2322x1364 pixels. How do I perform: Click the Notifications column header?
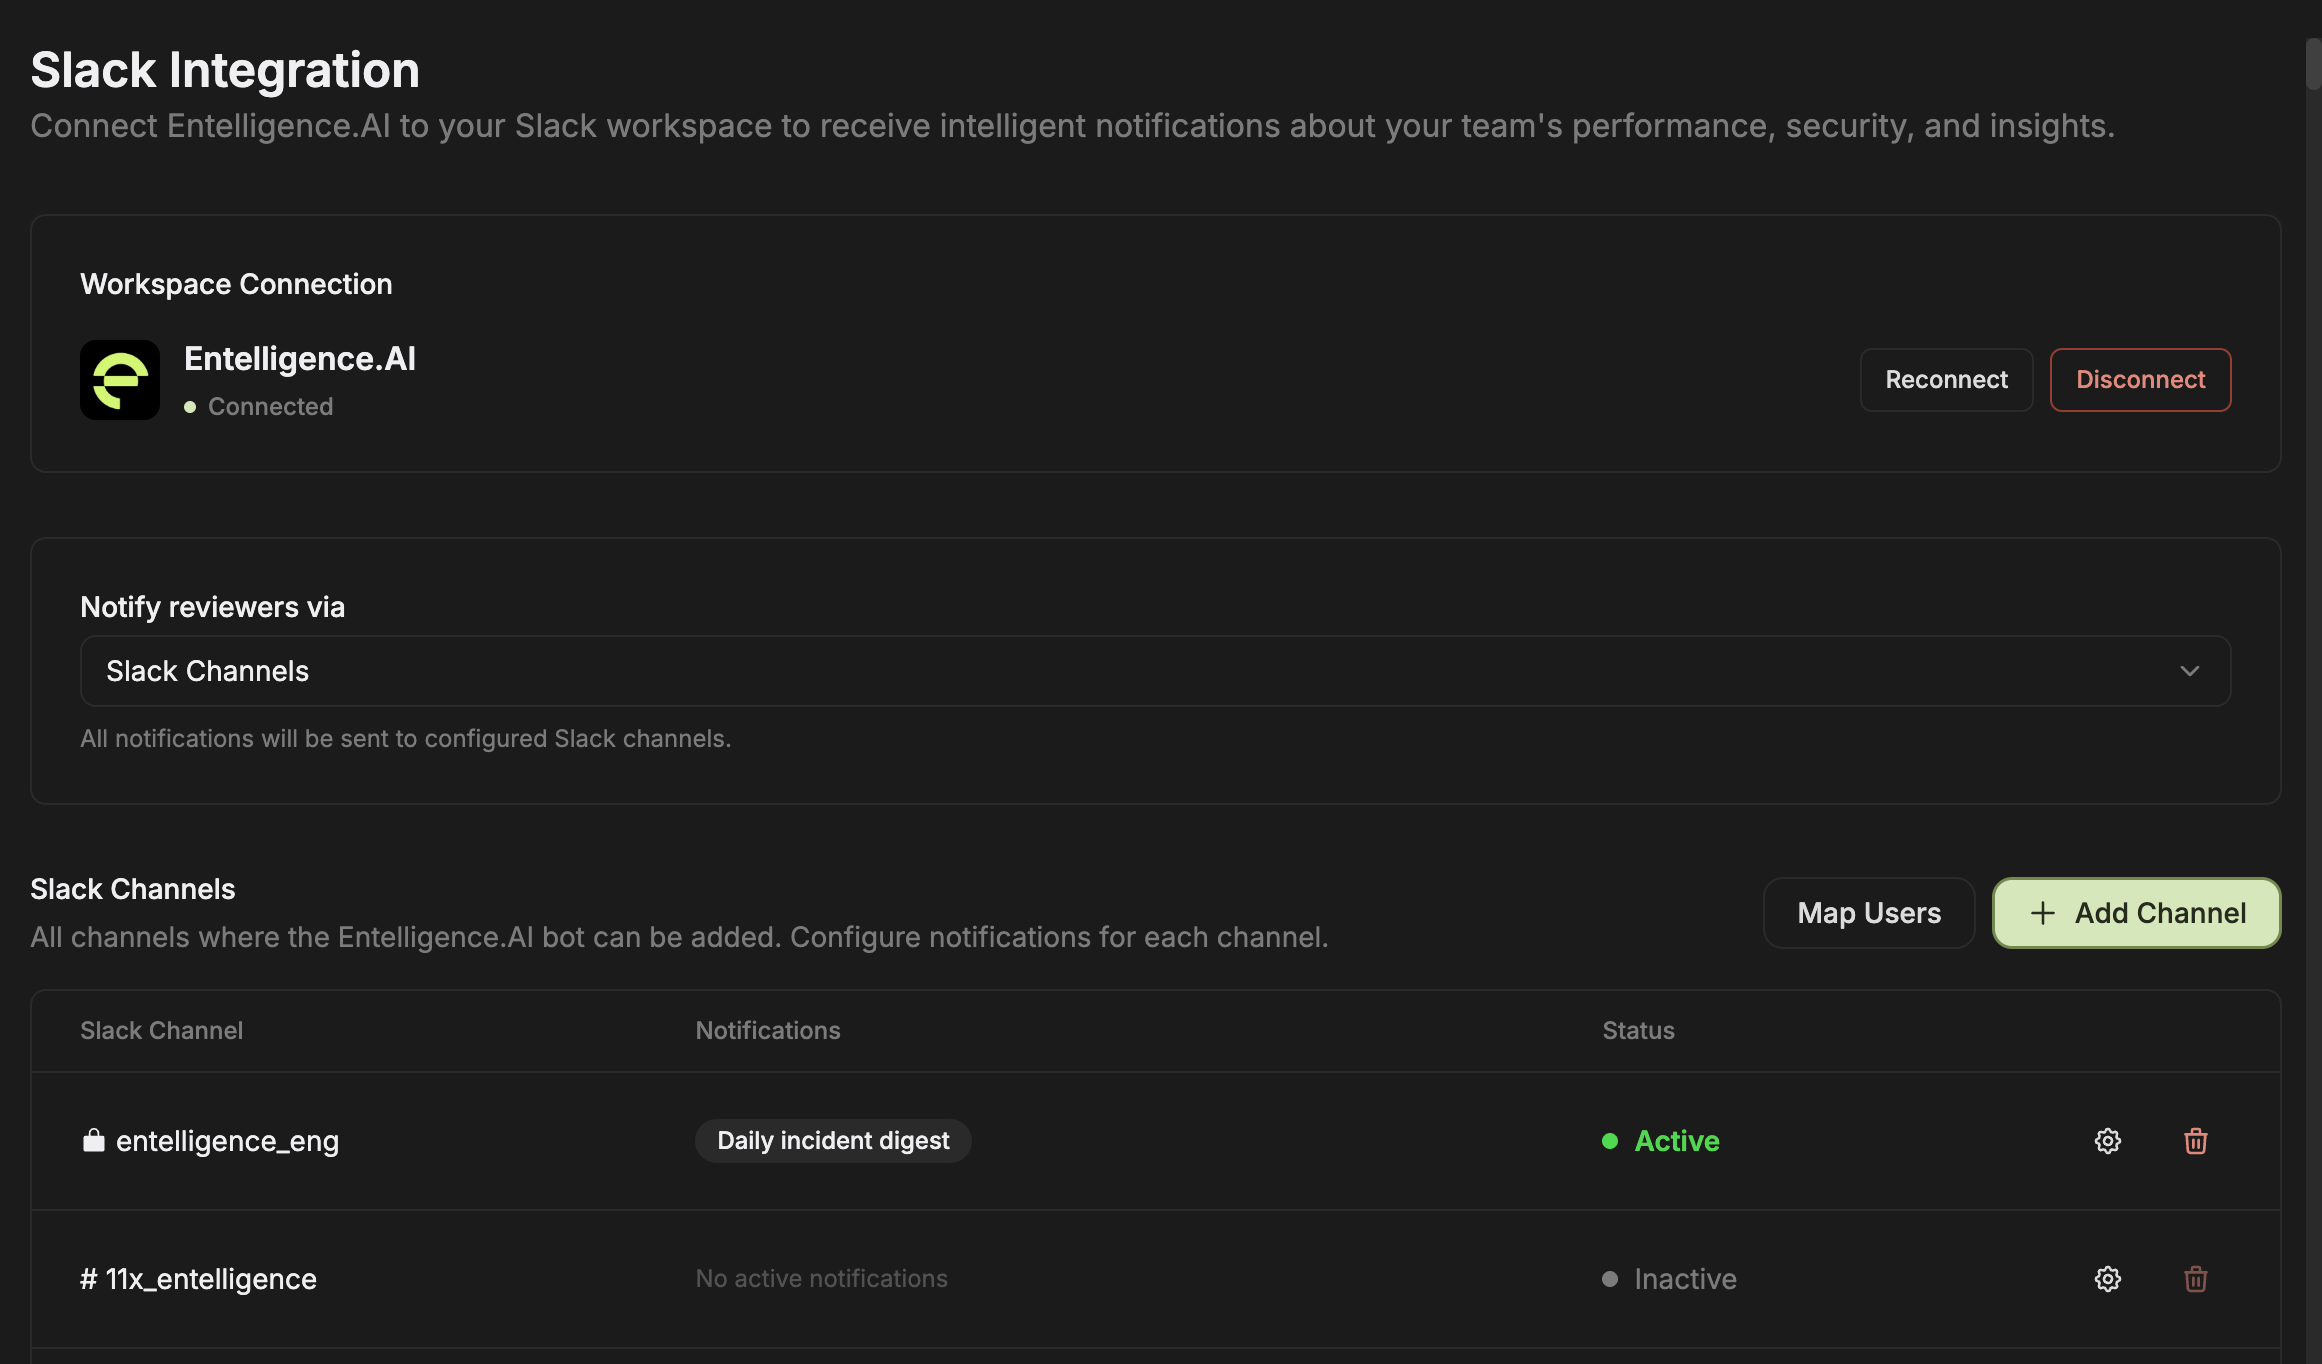tap(768, 1031)
